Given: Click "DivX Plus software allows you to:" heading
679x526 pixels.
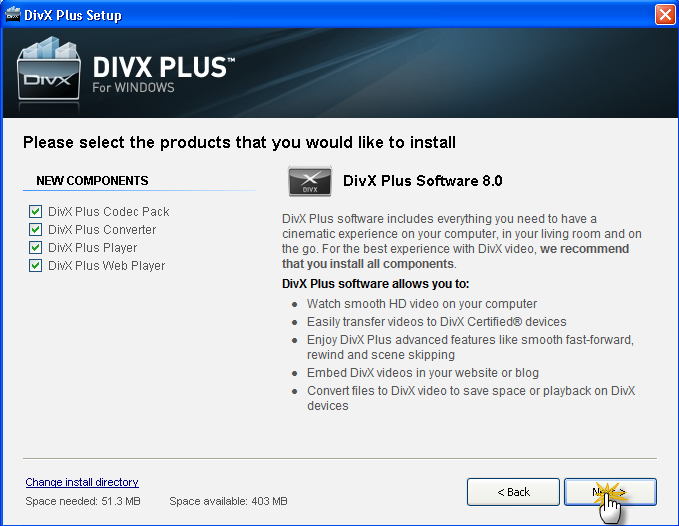Looking at the screenshot, I should 375,284.
